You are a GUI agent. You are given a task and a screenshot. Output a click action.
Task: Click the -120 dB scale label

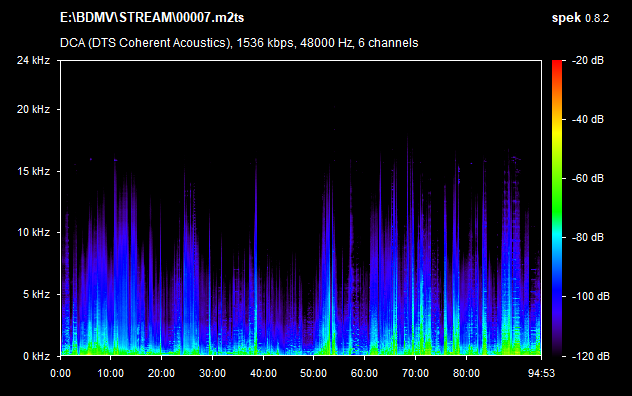591,356
